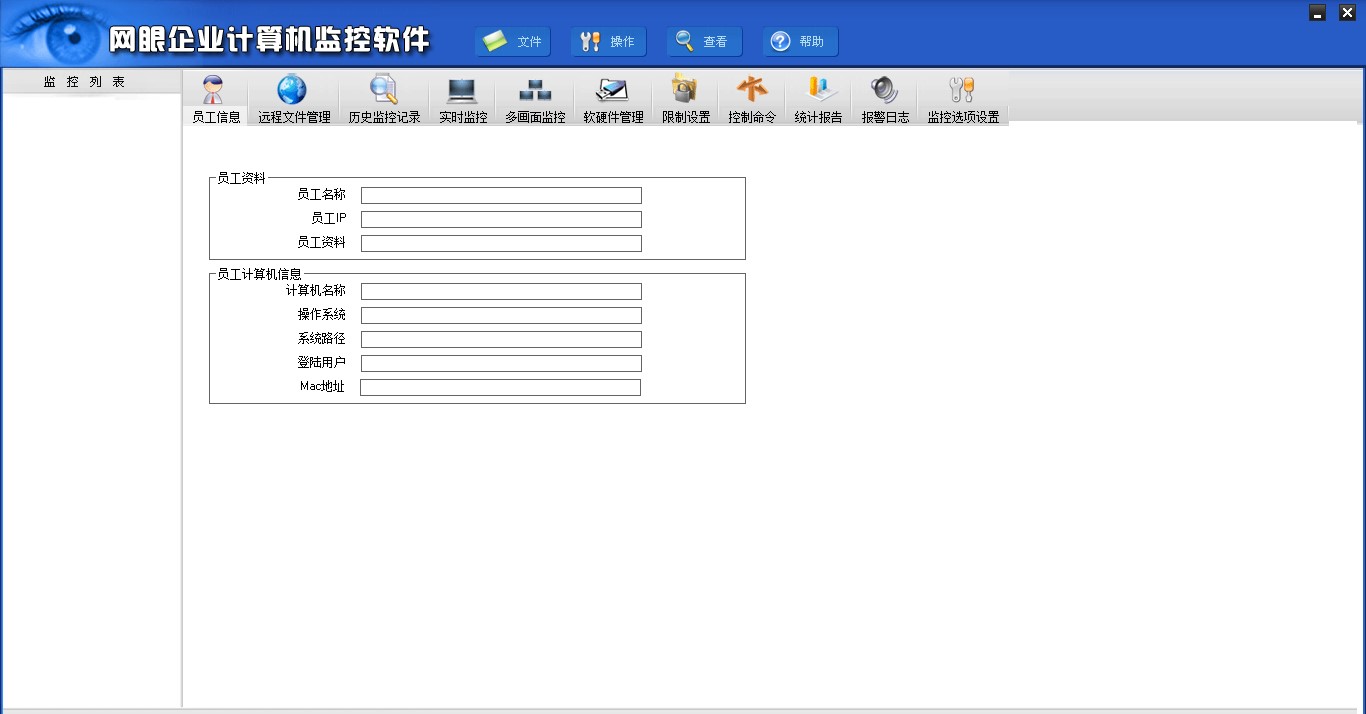Click the 计算机名称 input field
1366x714 pixels.
[x=501, y=291]
